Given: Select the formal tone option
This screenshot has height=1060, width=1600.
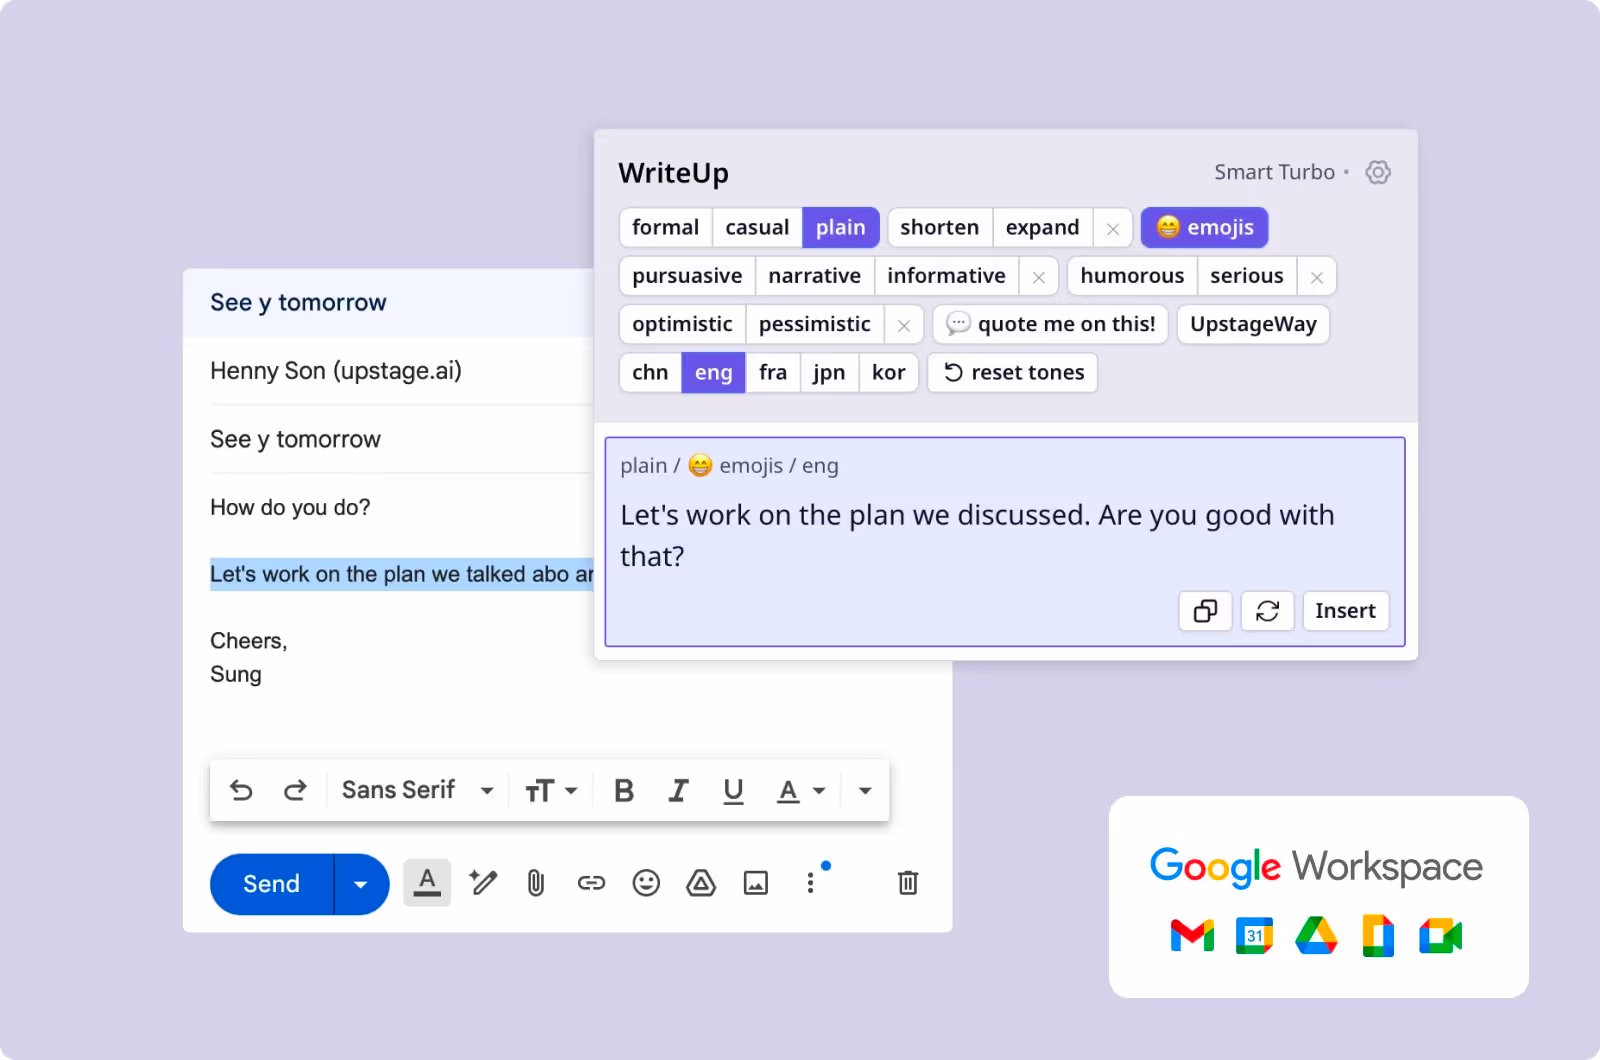Looking at the screenshot, I should (x=664, y=227).
